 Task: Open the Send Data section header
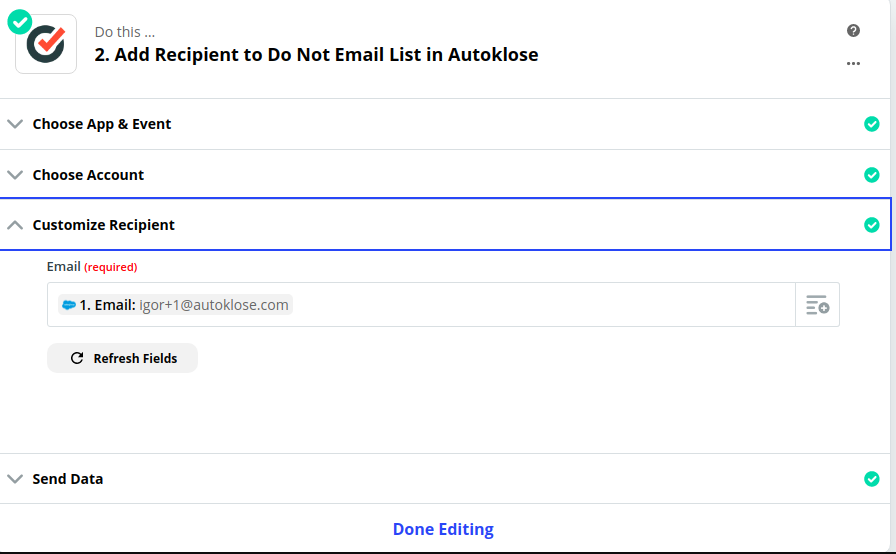tap(445, 479)
